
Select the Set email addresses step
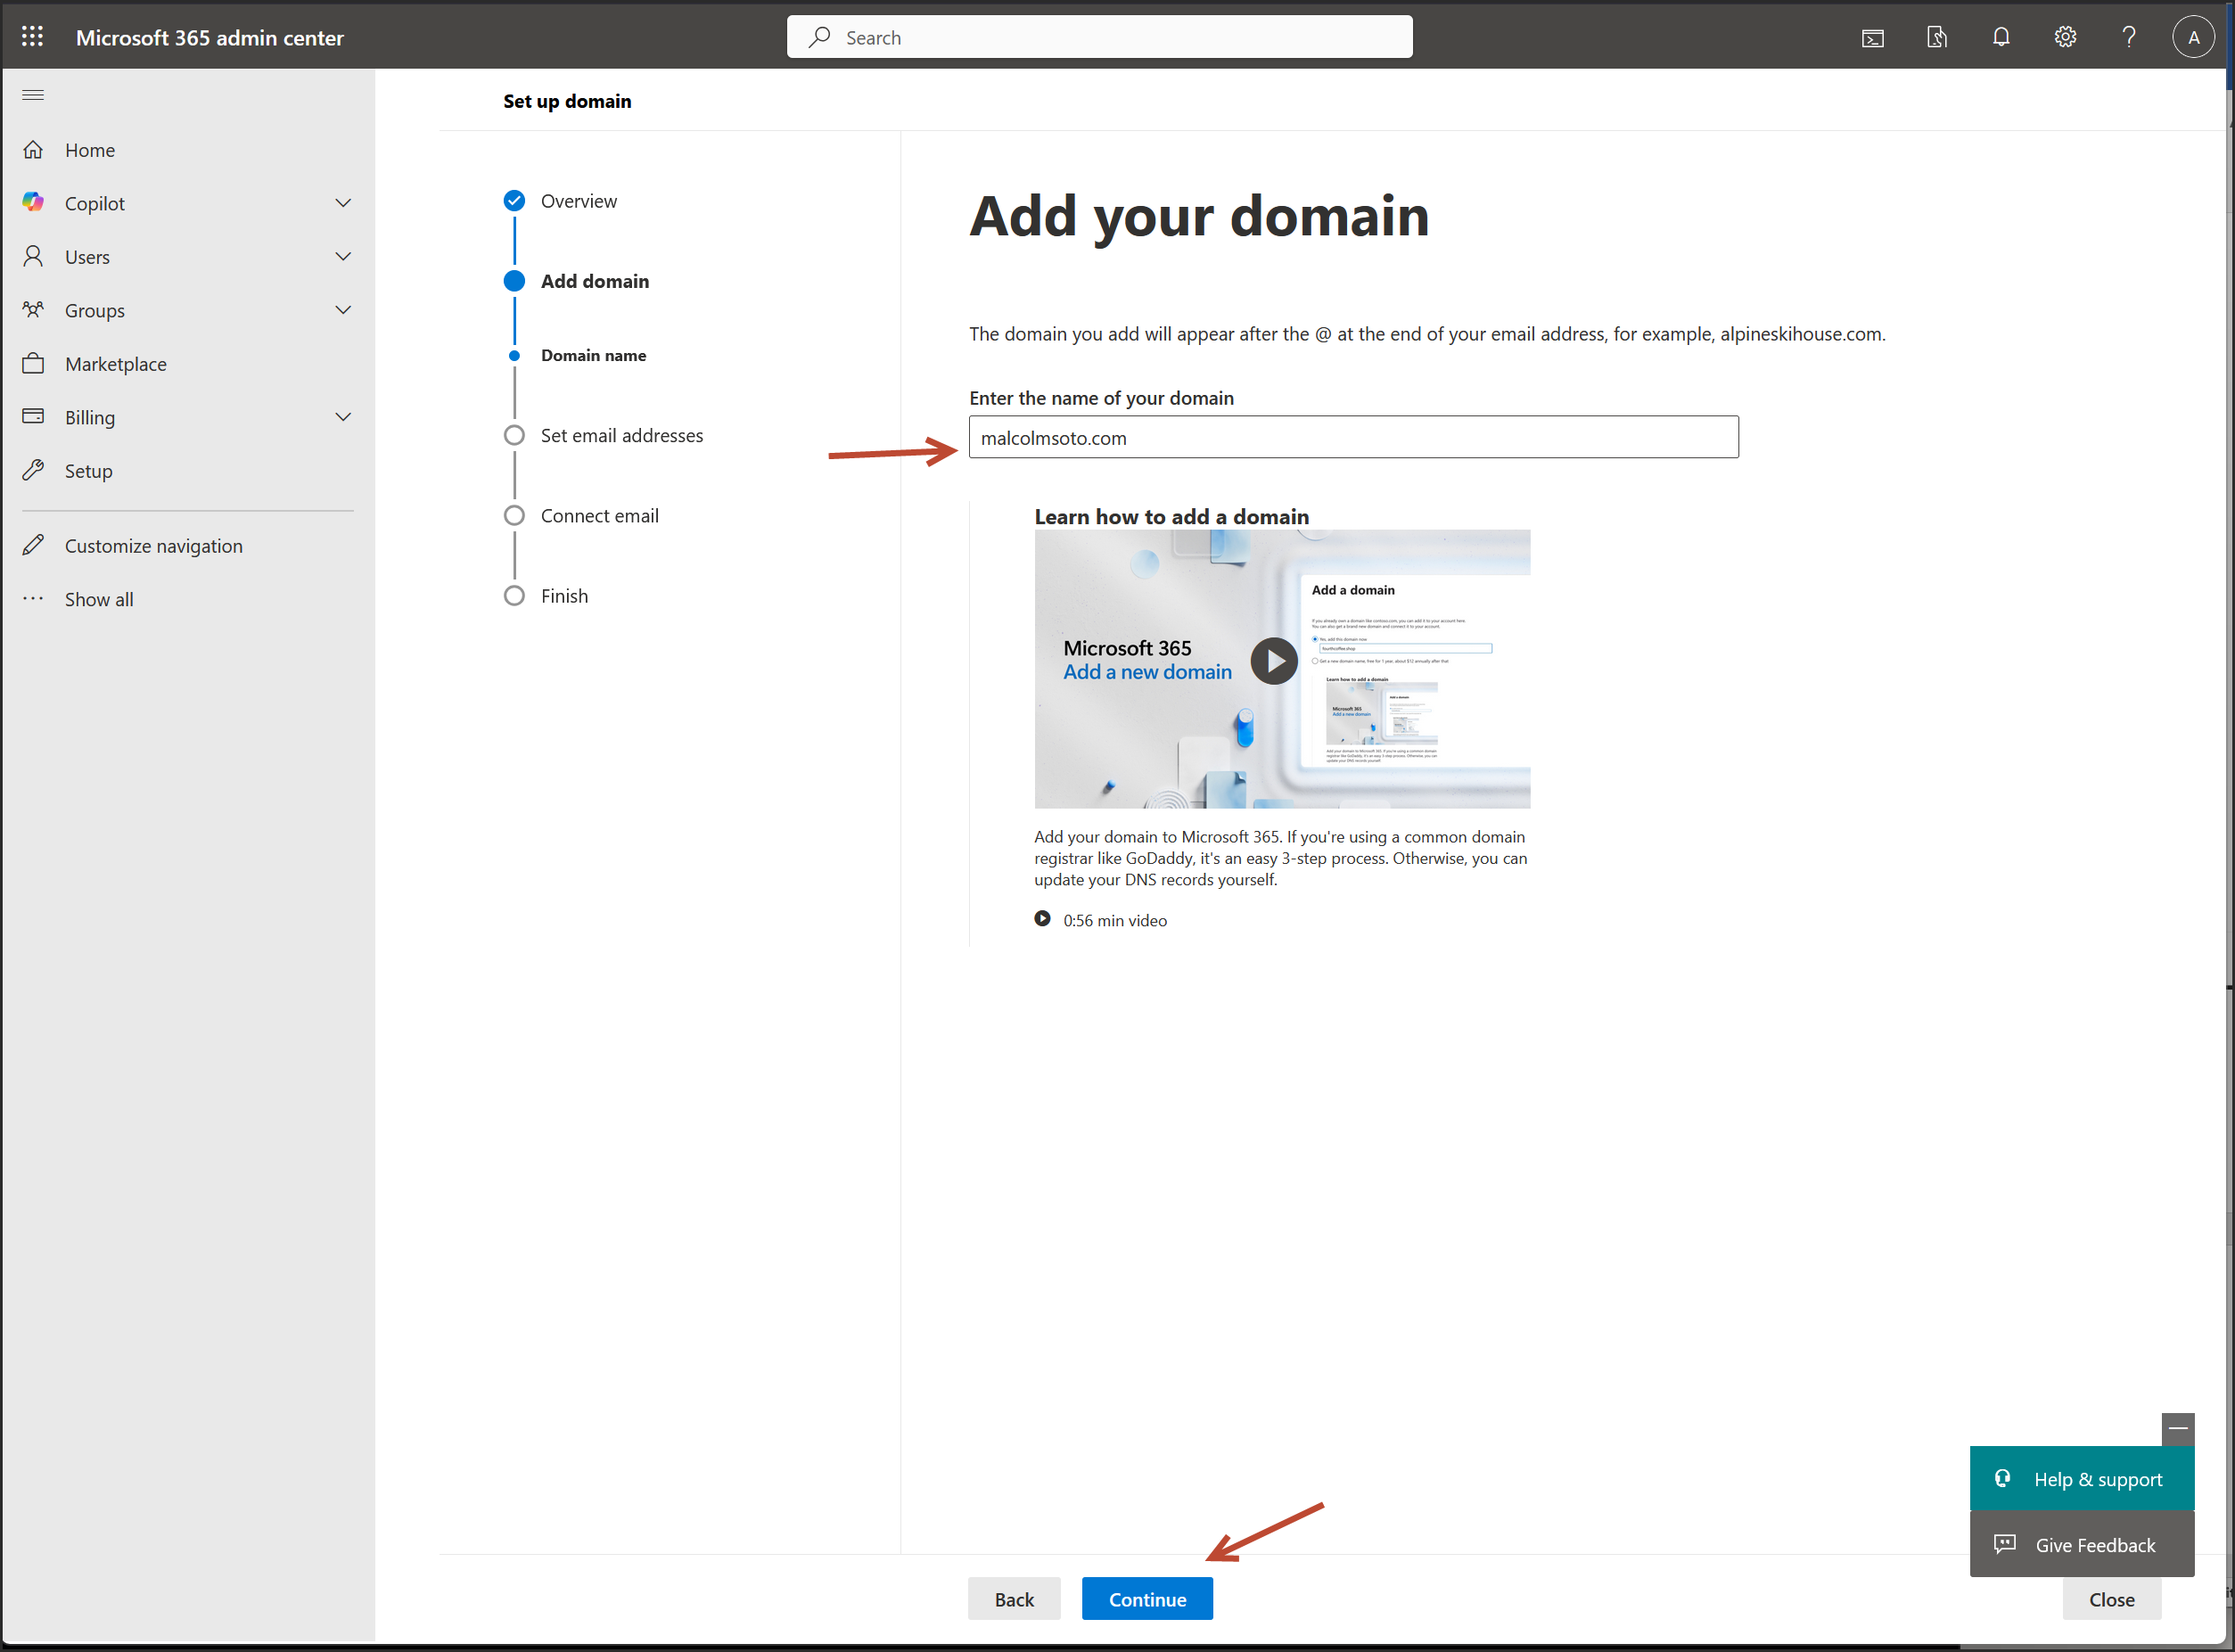tap(621, 435)
